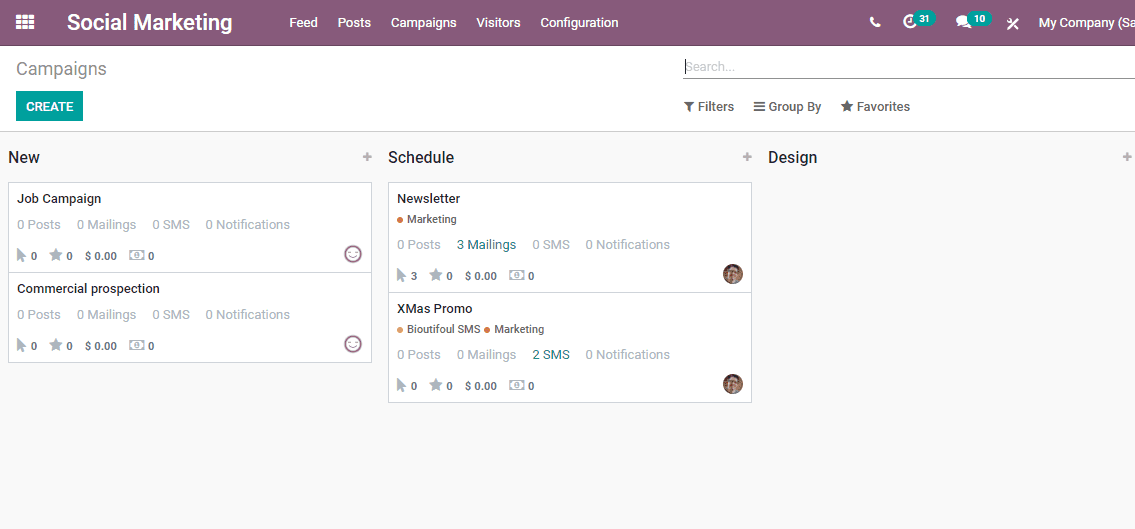Click the money bill icon on Newsletter card

coord(516,275)
